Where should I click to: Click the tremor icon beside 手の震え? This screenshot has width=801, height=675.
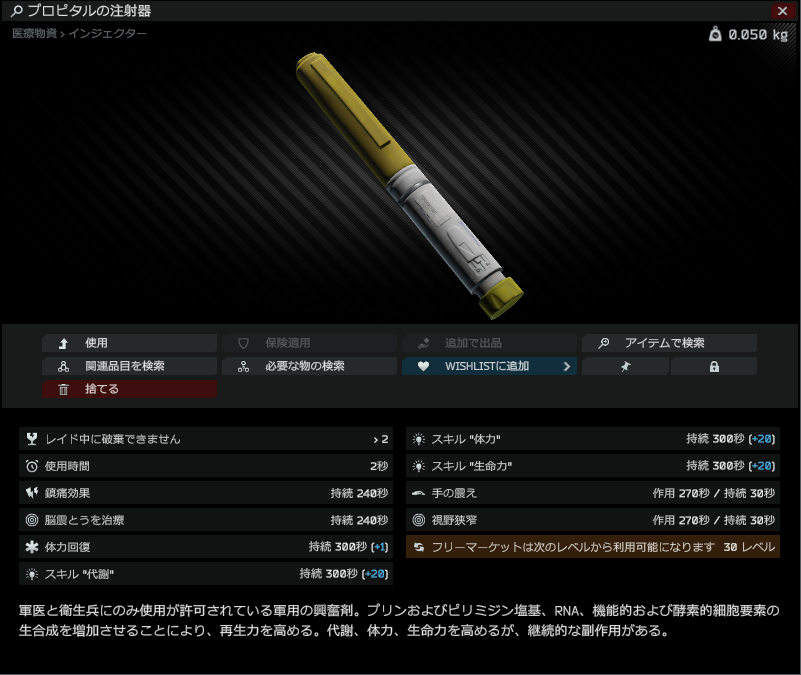tap(418, 493)
